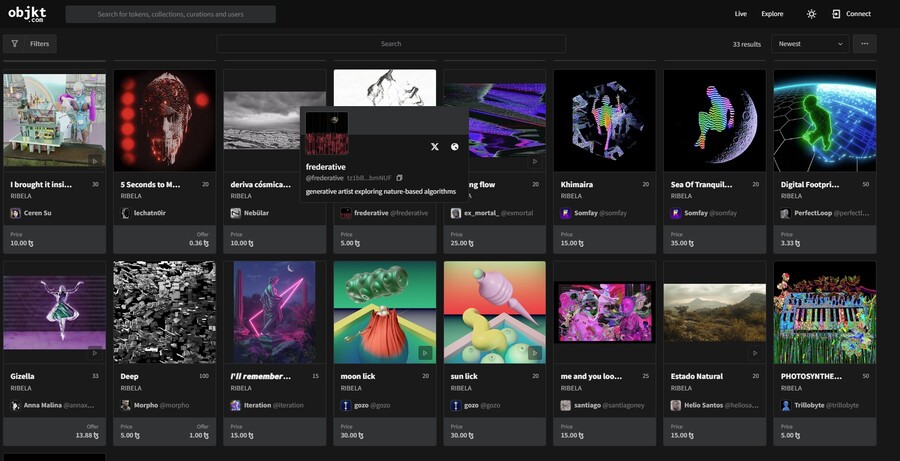The width and height of the screenshot is (900, 461).
Task: Toggle the light/dark theme sun icon
Action: coord(811,14)
